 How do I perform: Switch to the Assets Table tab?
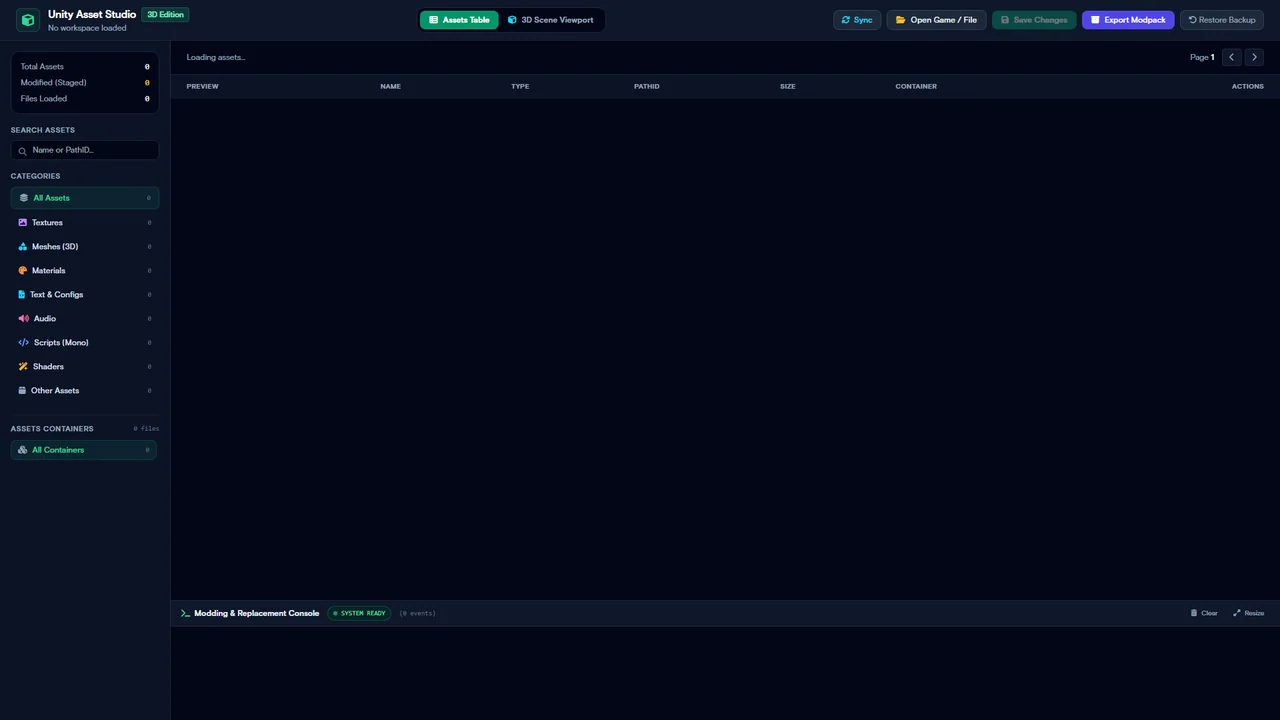point(459,20)
